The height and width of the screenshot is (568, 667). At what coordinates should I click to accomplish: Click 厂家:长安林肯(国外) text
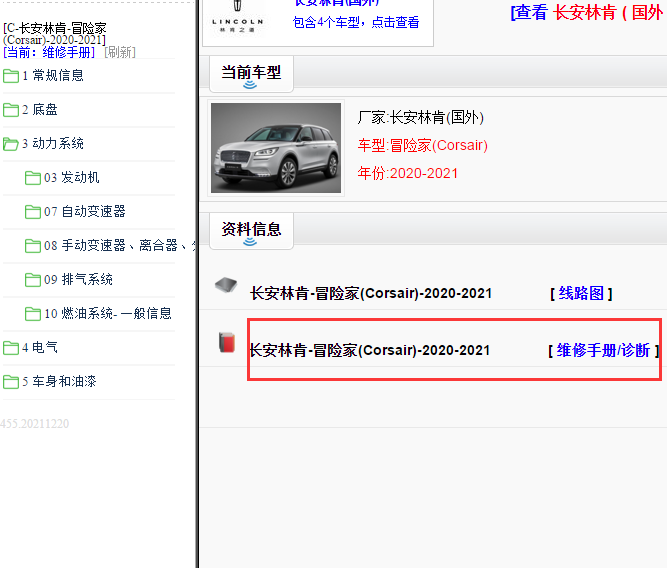420,117
